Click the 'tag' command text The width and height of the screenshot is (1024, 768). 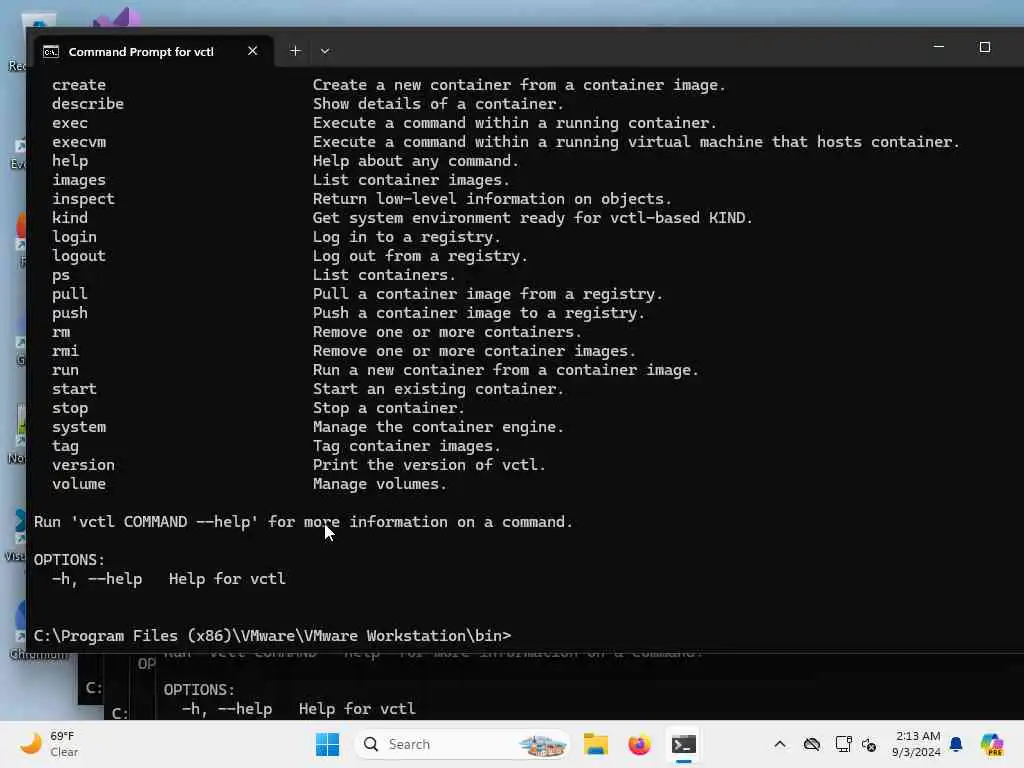(x=65, y=446)
